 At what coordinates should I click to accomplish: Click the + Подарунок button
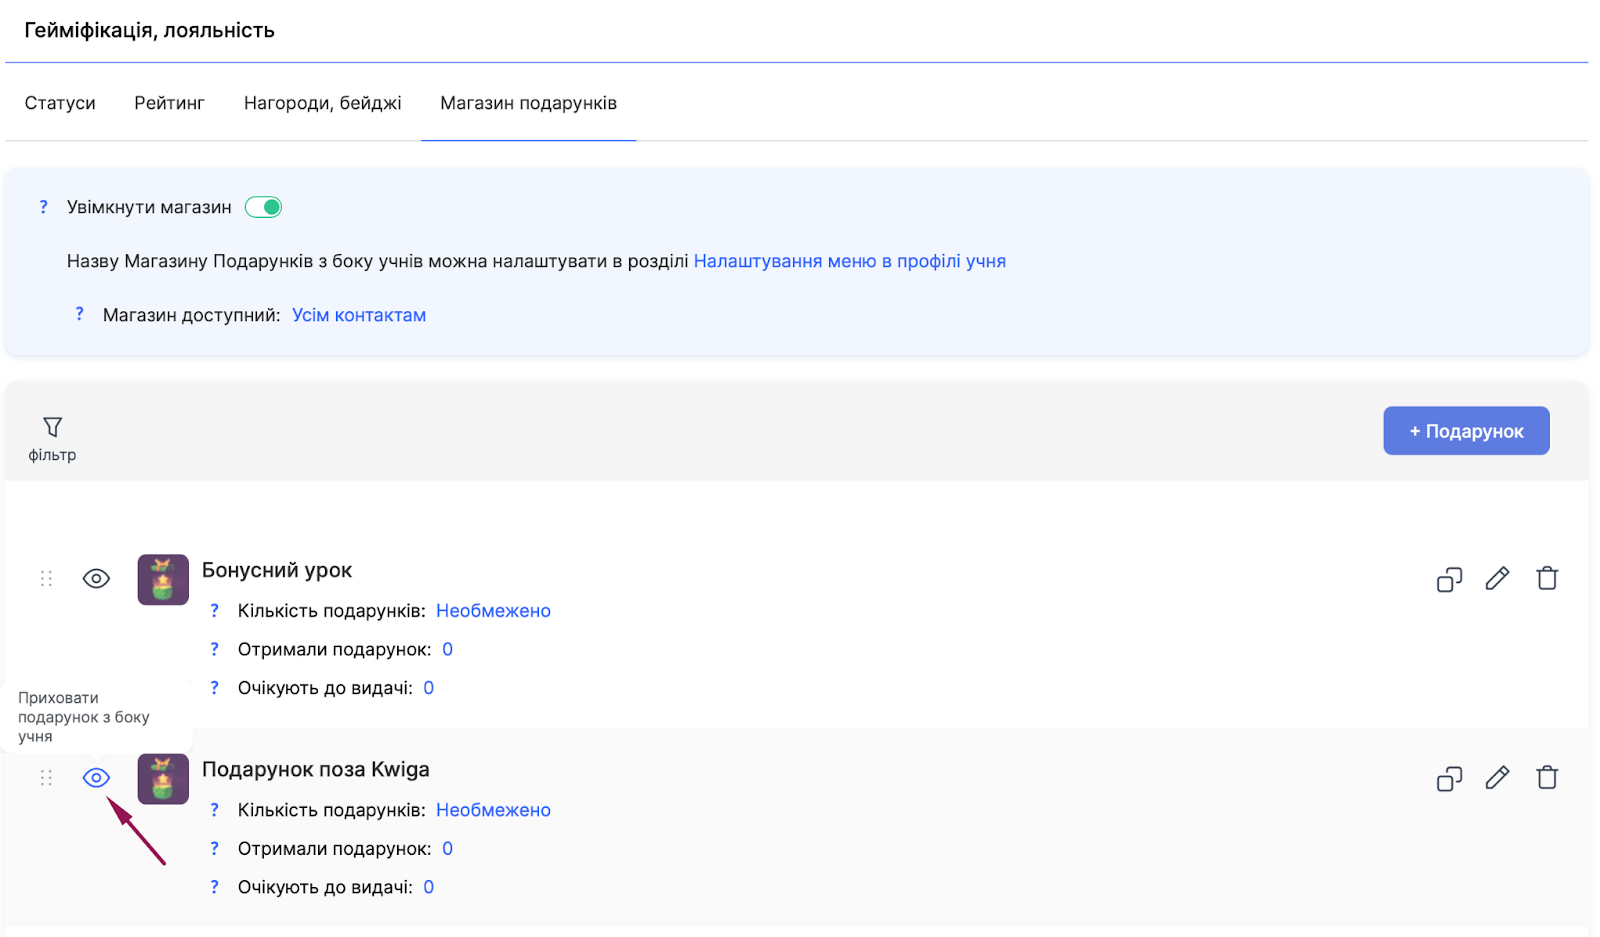click(1466, 431)
